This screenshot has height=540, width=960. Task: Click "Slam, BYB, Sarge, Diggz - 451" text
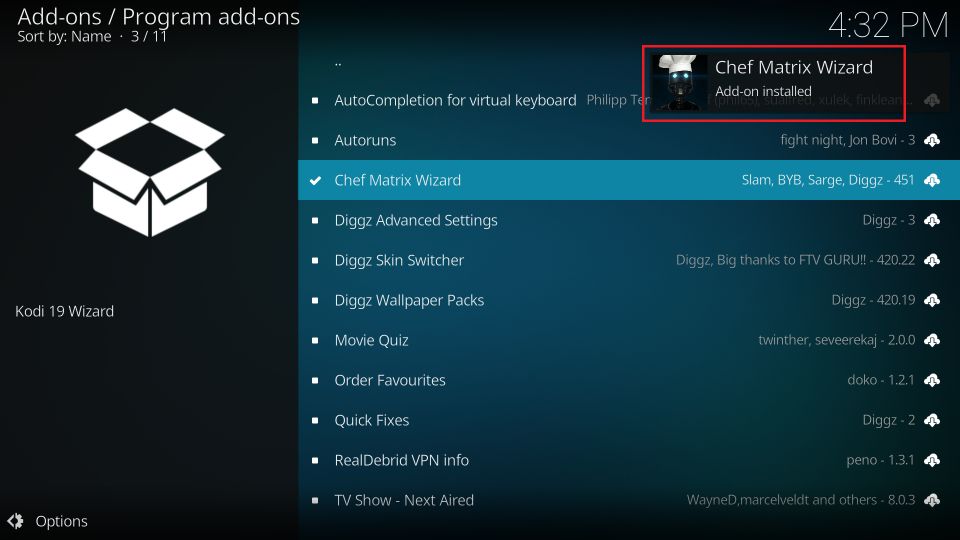(x=828, y=180)
